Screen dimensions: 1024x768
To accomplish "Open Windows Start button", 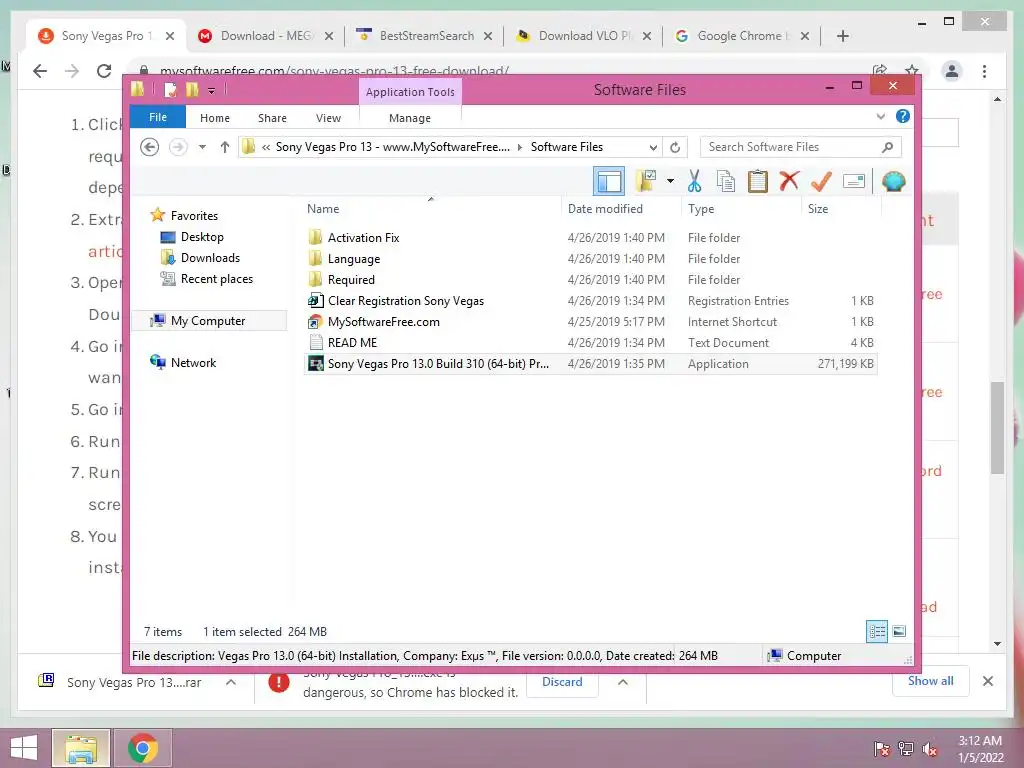I will [x=24, y=748].
